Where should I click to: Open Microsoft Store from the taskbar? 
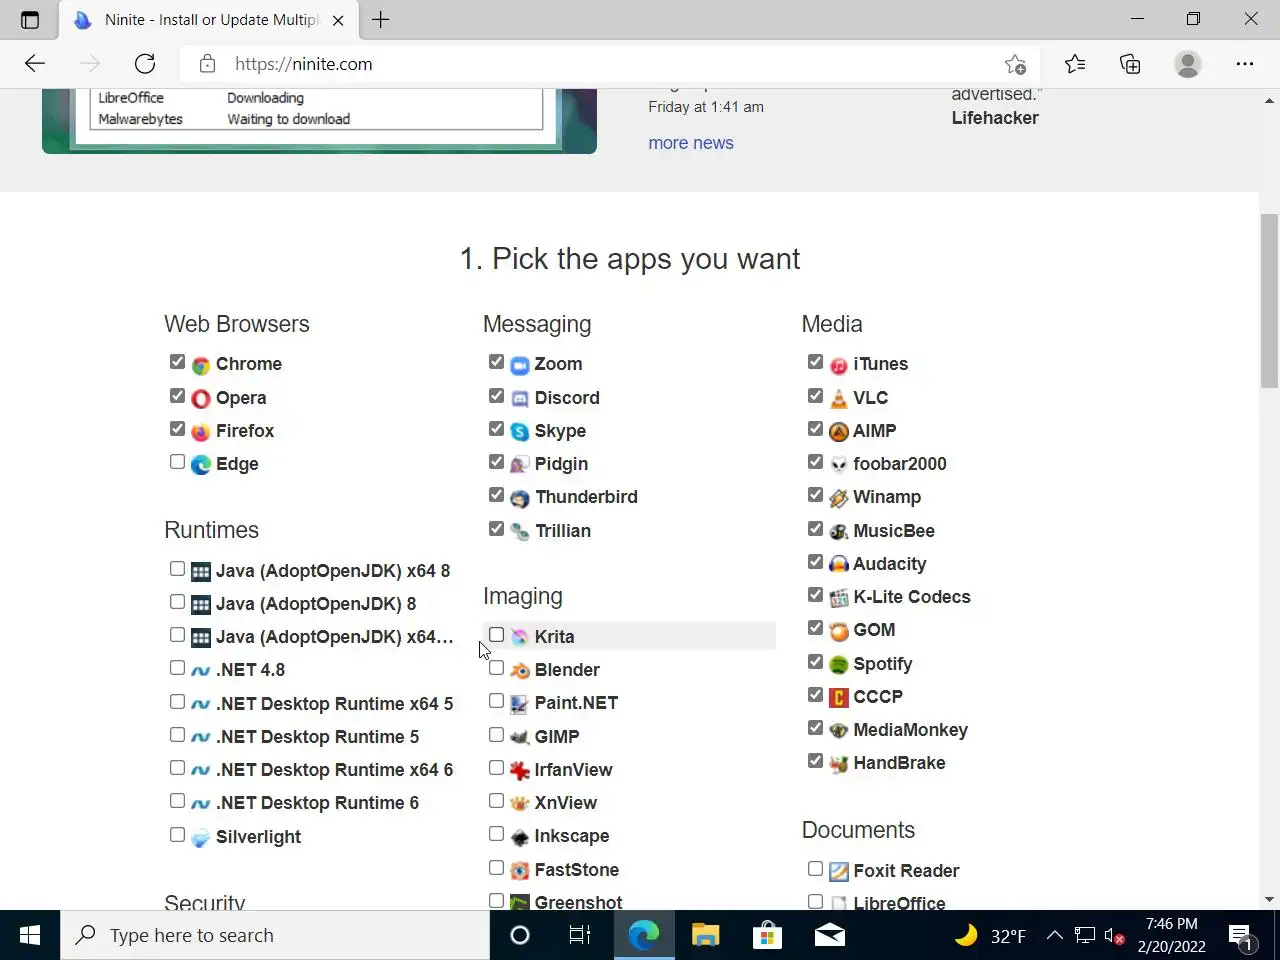click(767, 935)
